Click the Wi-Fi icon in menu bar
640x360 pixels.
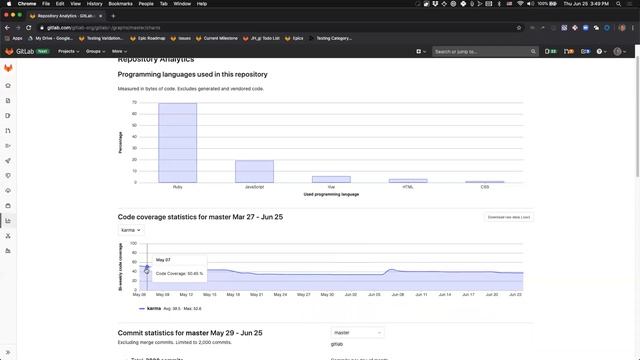(x=520, y=4)
